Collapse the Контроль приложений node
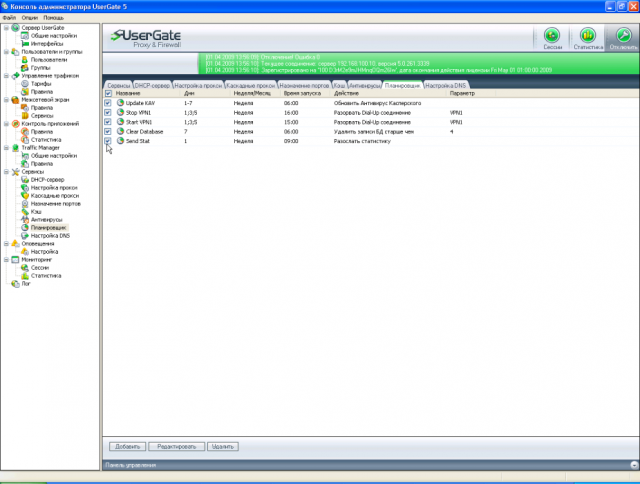Viewport: 640px width, 484px height. point(7,124)
